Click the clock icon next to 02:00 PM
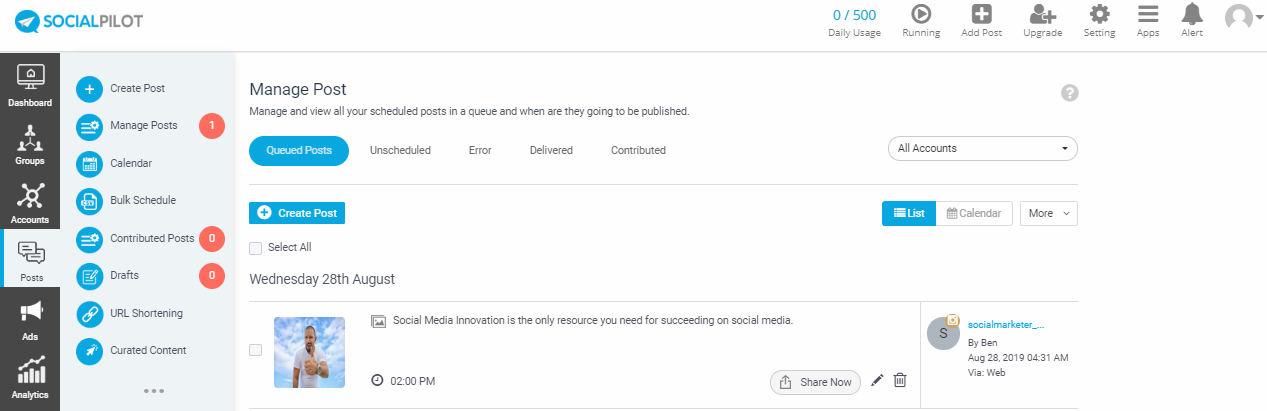Screen dimensions: 1267x411 [x=377, y=381]
